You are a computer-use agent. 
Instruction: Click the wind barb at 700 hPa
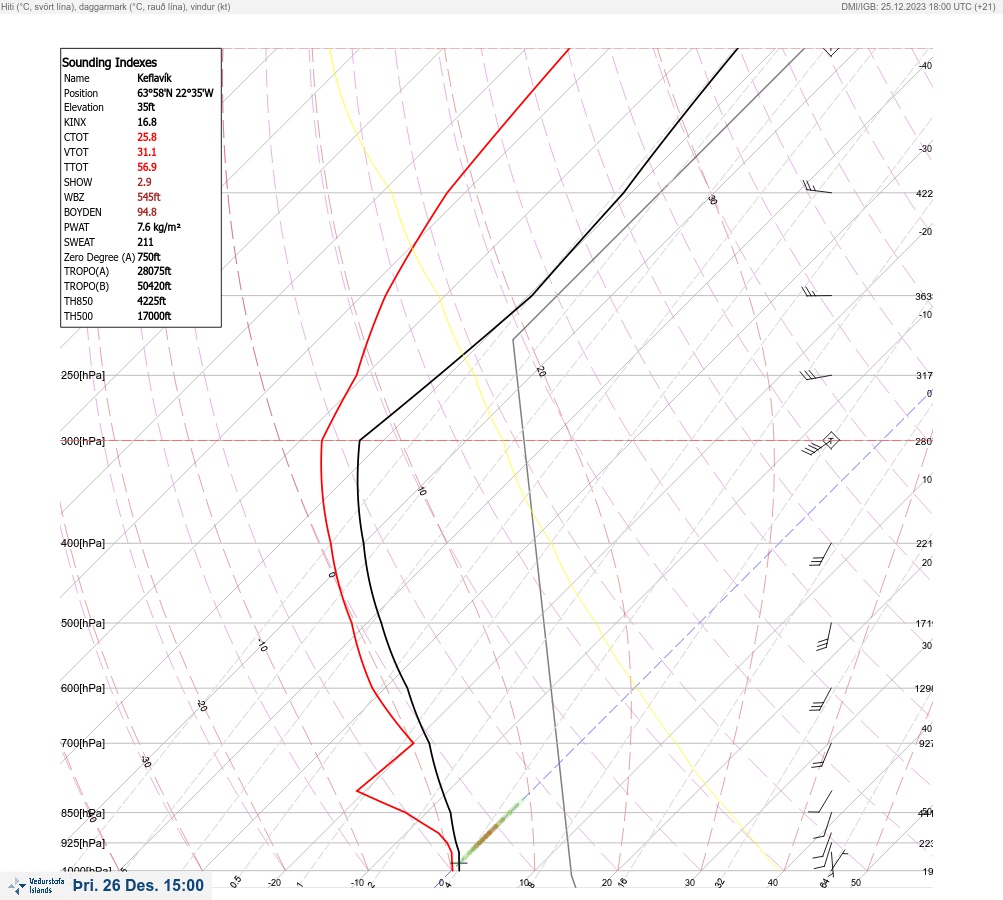click(822, 755)
